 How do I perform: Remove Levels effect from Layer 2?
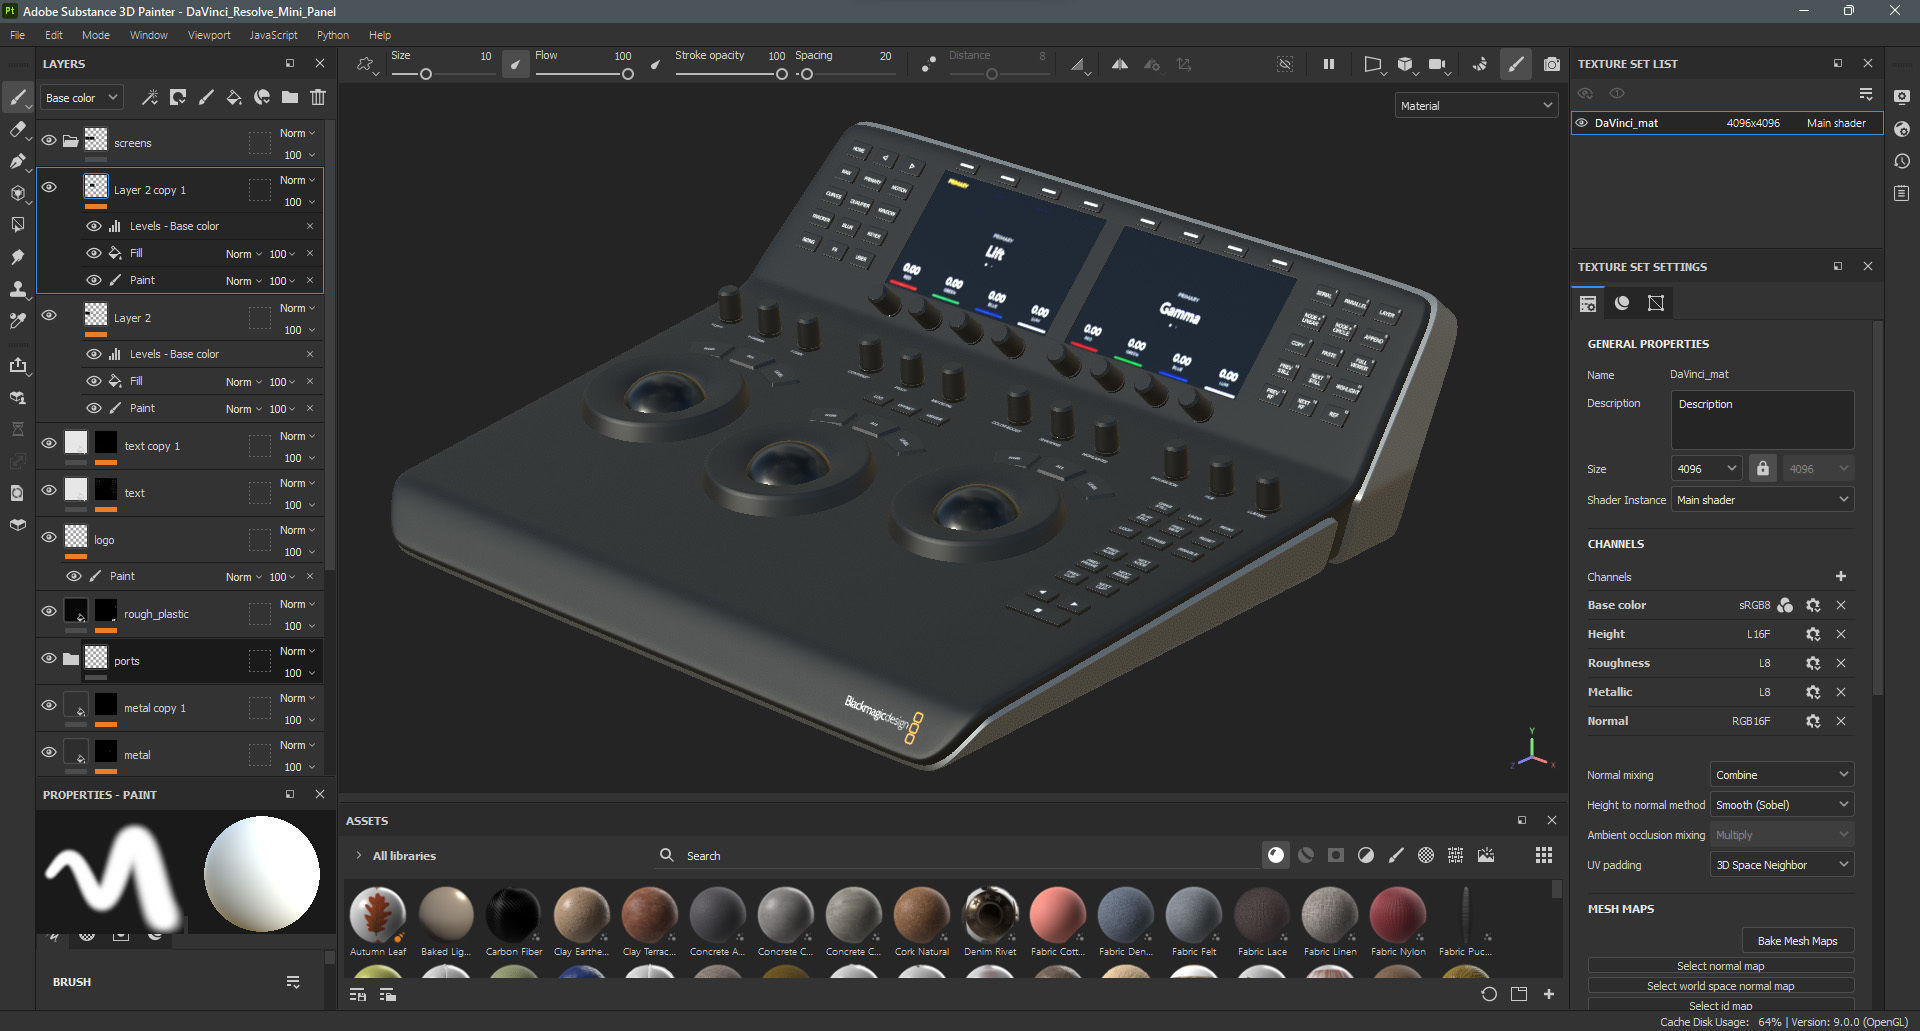coord(310,354)
